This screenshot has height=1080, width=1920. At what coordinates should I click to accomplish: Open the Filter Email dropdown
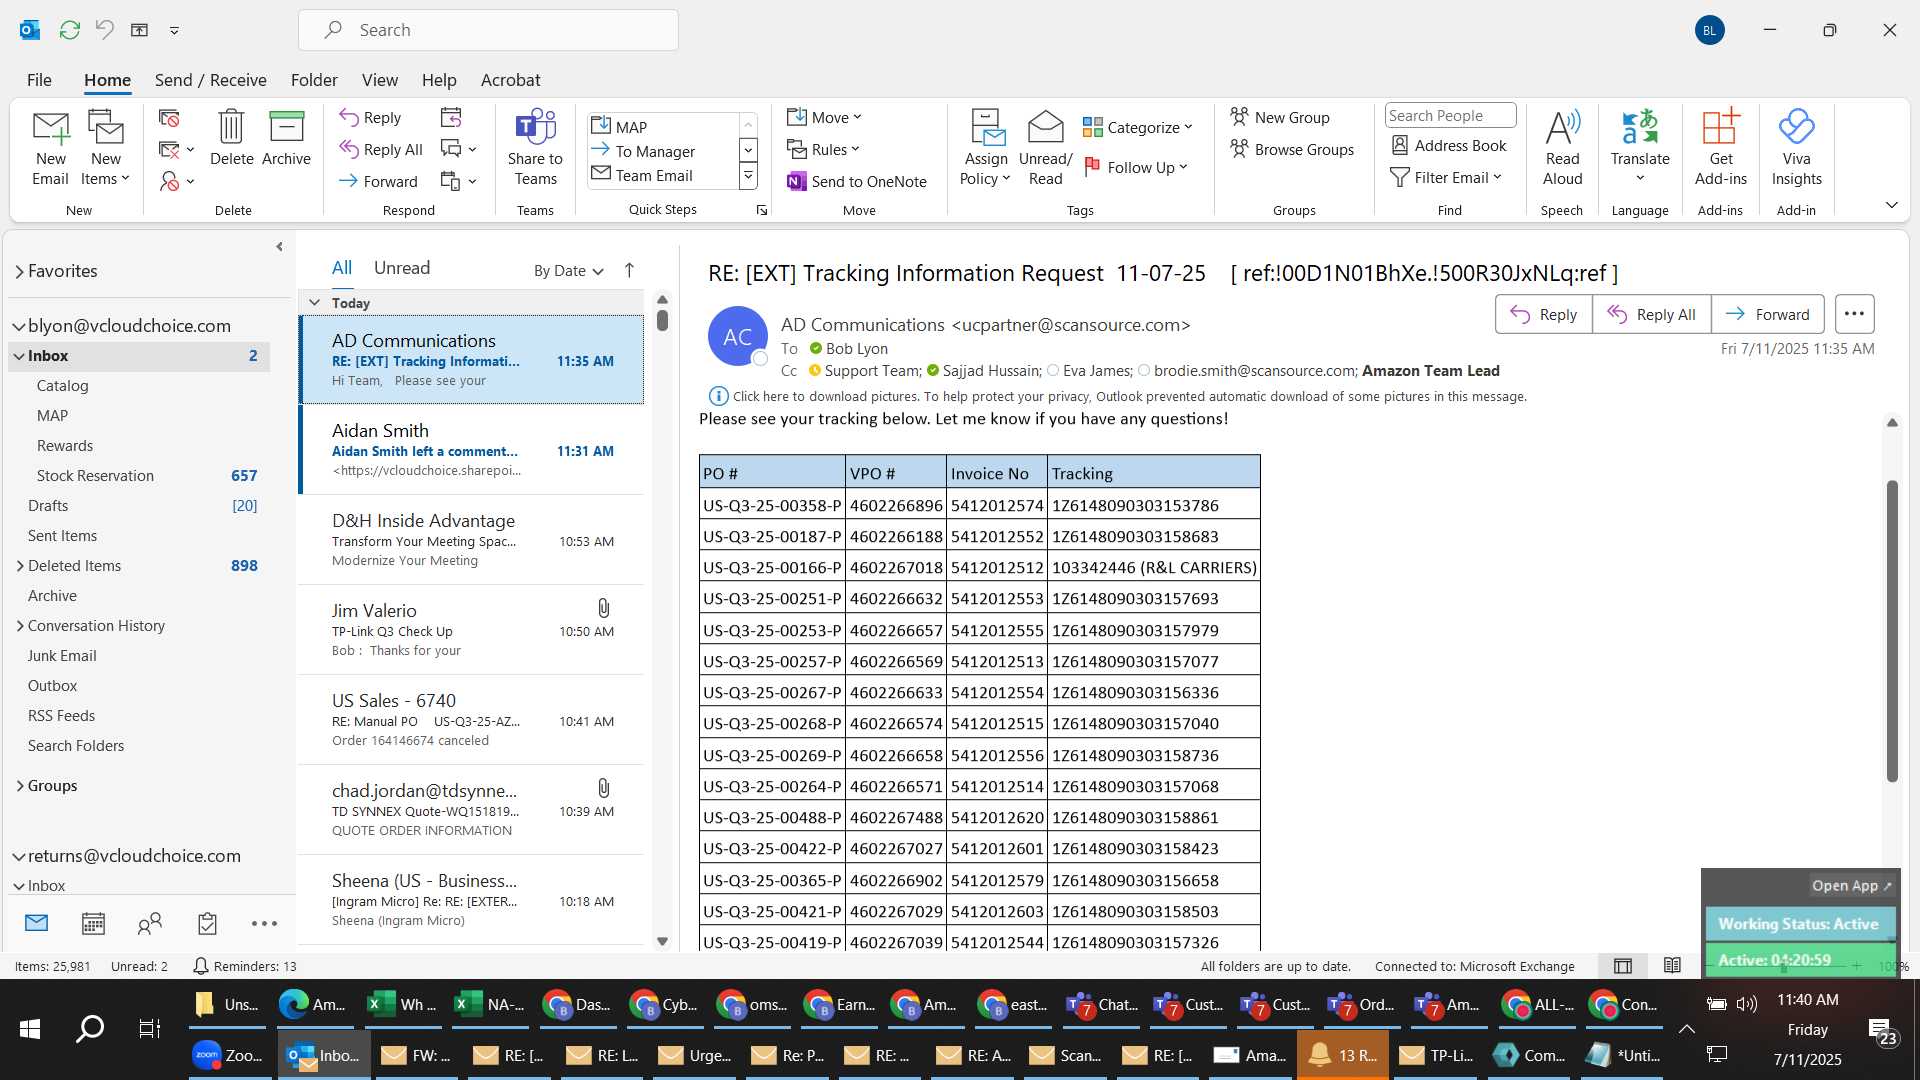1446,177
